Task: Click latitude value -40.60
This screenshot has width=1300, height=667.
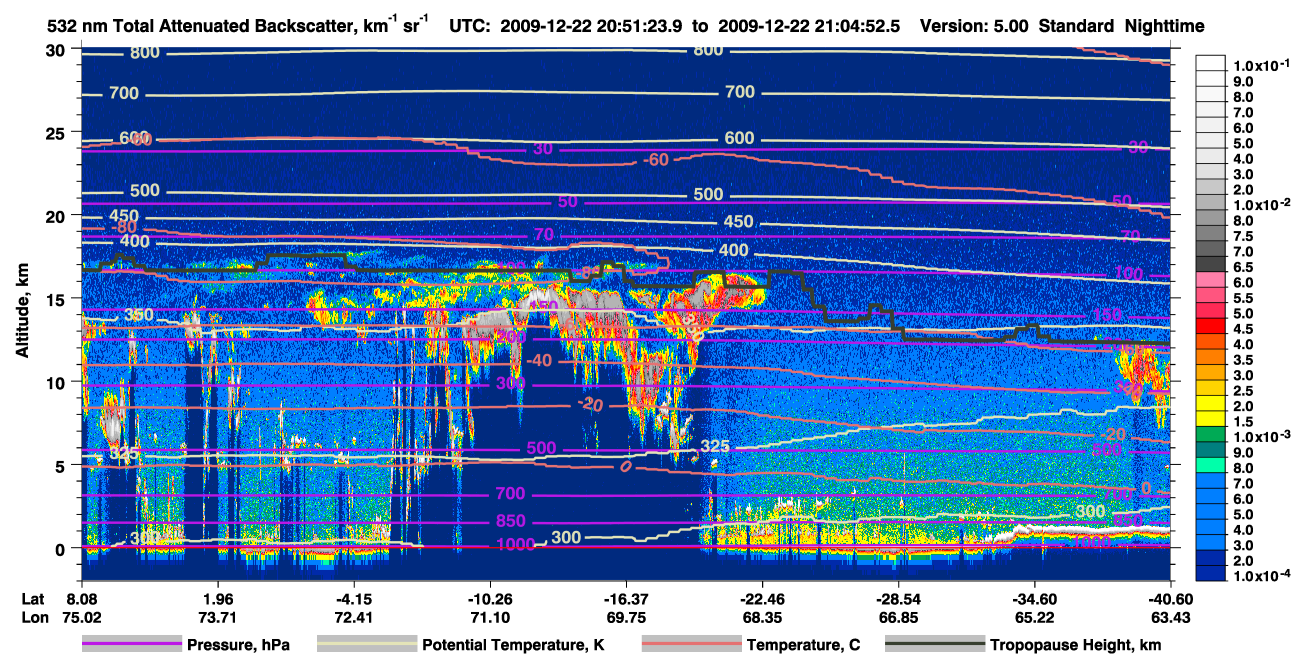Action: click(x=1171, y=598)
